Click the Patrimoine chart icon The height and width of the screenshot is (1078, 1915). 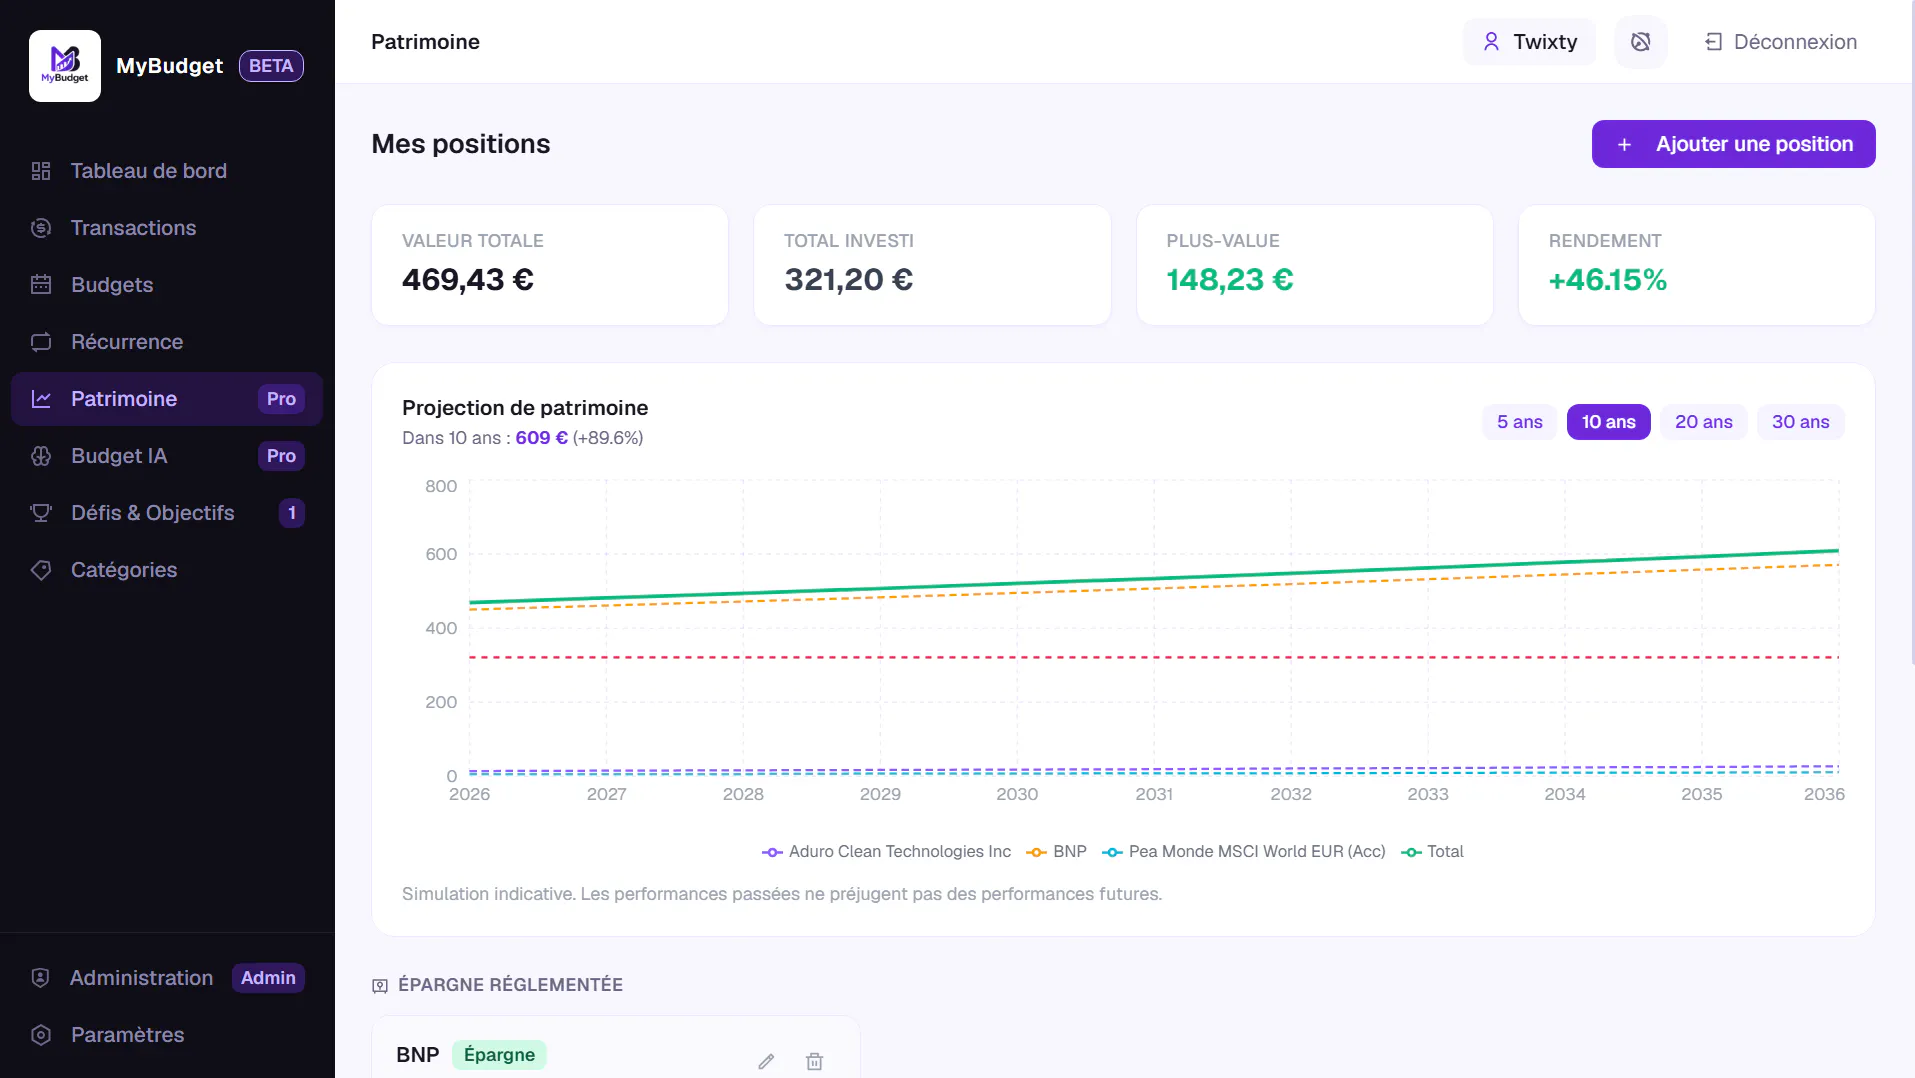[x=41, y=399]
